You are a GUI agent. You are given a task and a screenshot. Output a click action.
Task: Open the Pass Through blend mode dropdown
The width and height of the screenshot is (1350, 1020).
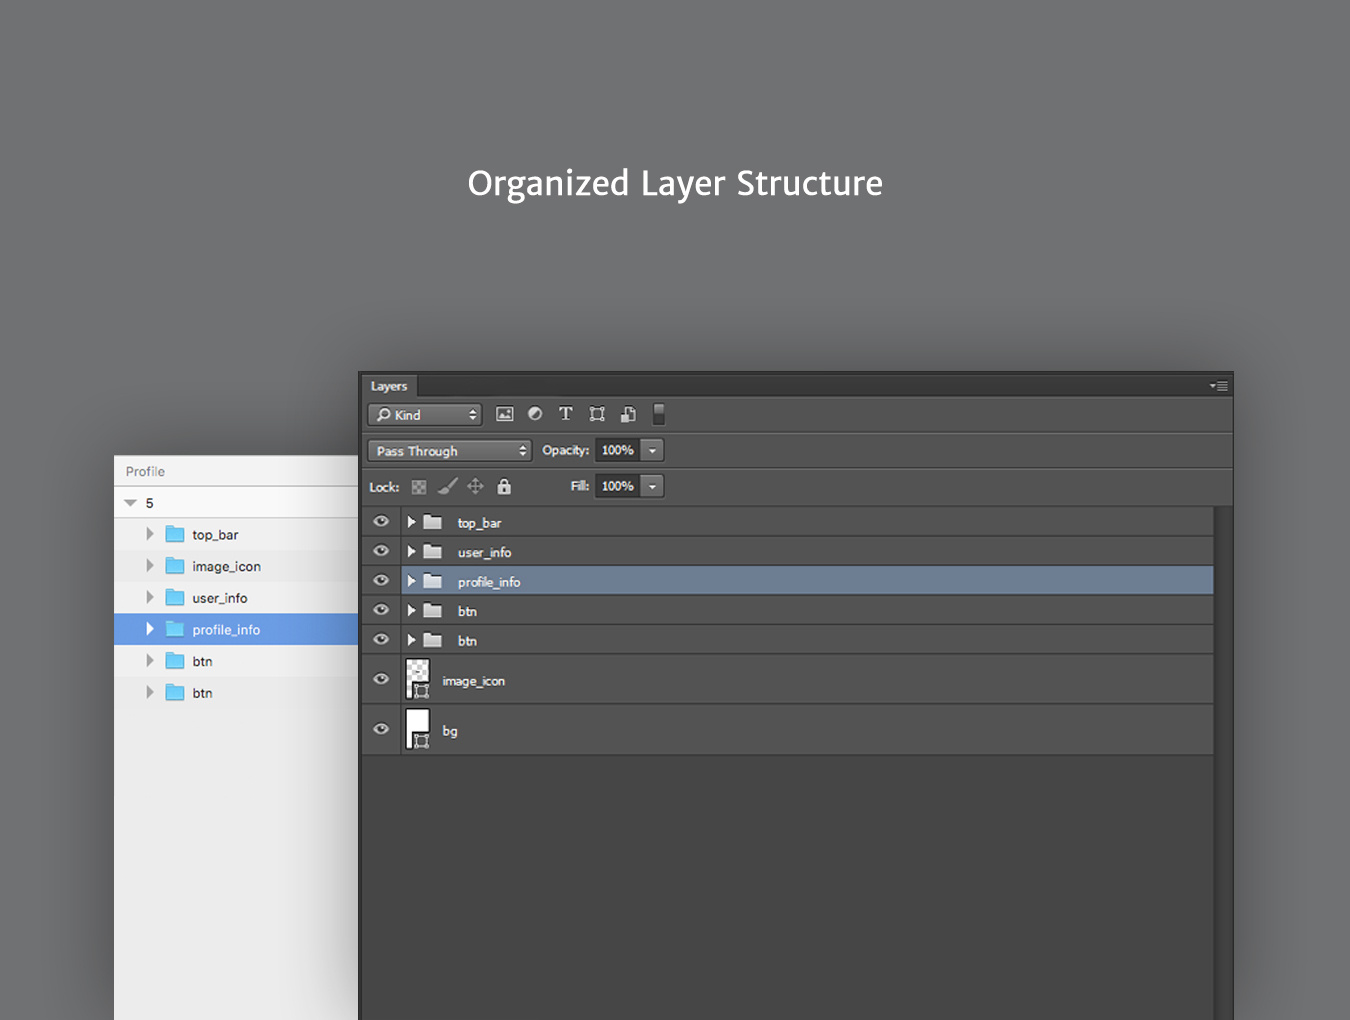tap(449, 451)
